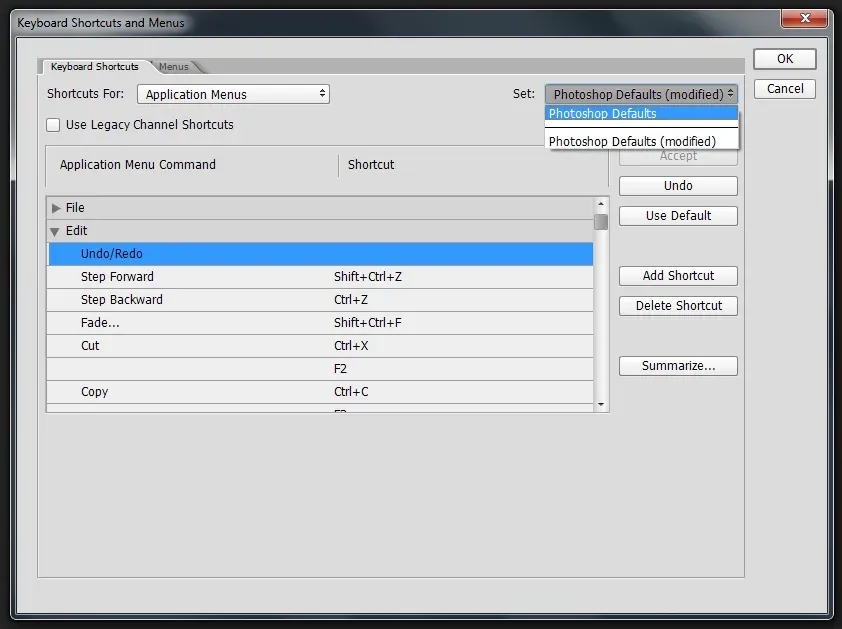Image resolution: width=842 pixels, height=629 pixels.
Task: Click the F2 shortcut cell
Action: pyautogui.click(x=340, y=369)
